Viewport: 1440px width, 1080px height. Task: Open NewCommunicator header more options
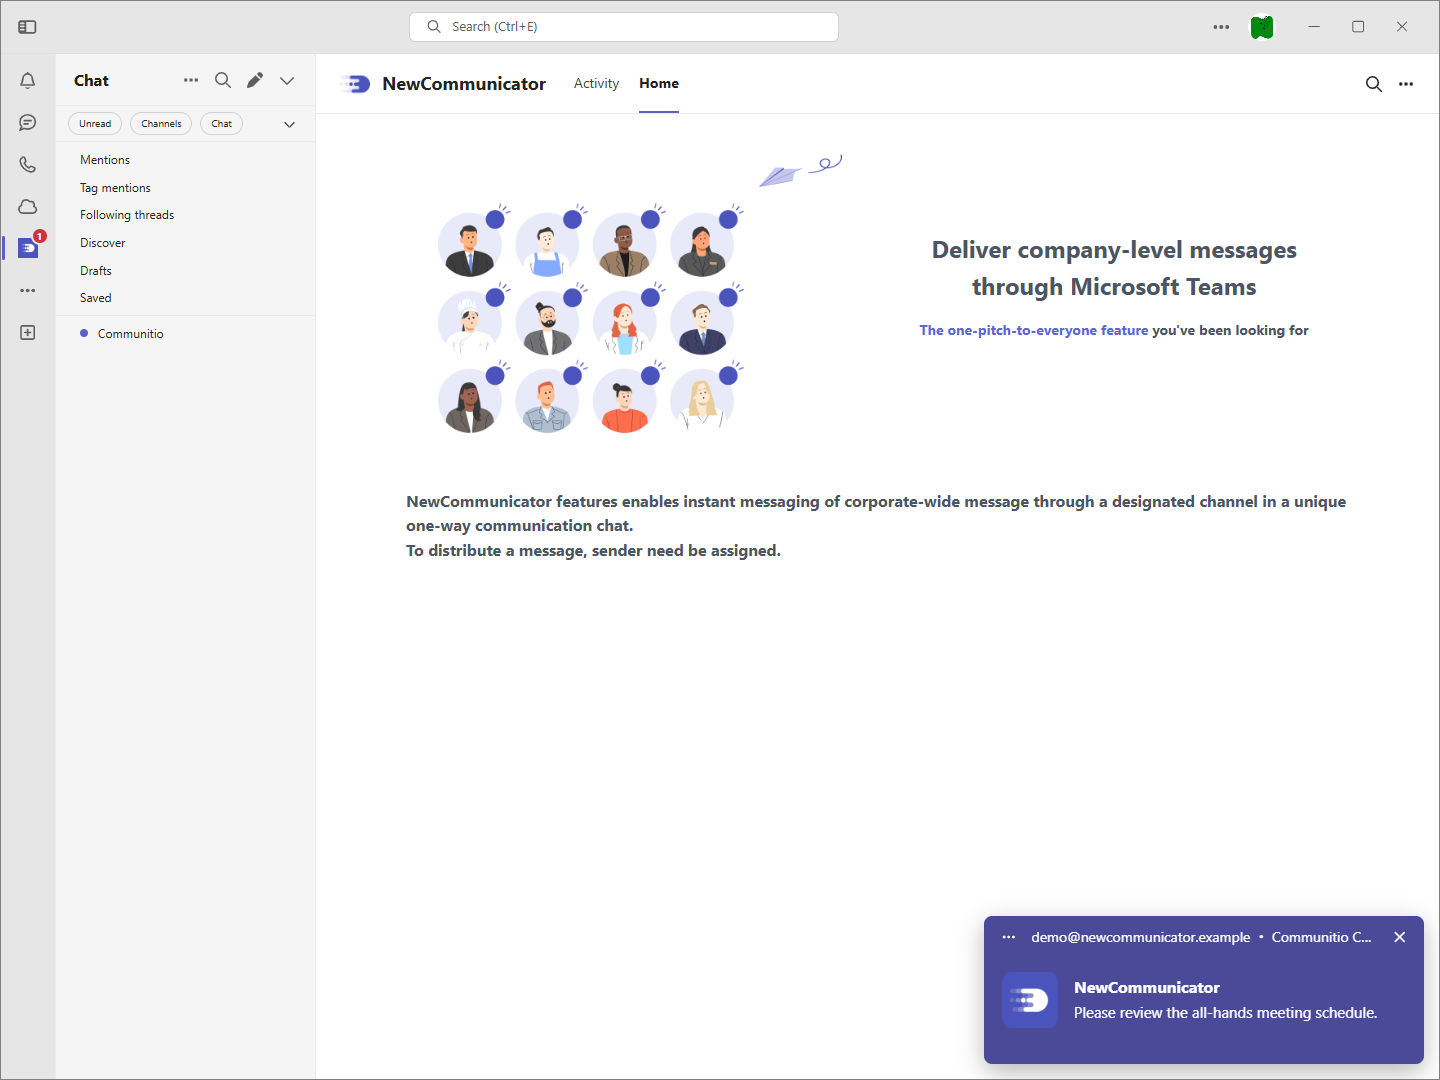pos(1406,84)
